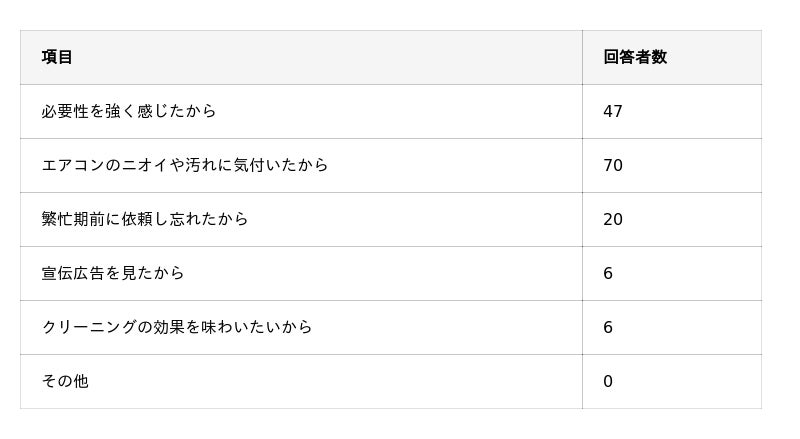Viewport: 800px width, 439px height.
Task: Click the 6 beside クリーニングの効果を味わいたいから
Action: coord(608,327)
